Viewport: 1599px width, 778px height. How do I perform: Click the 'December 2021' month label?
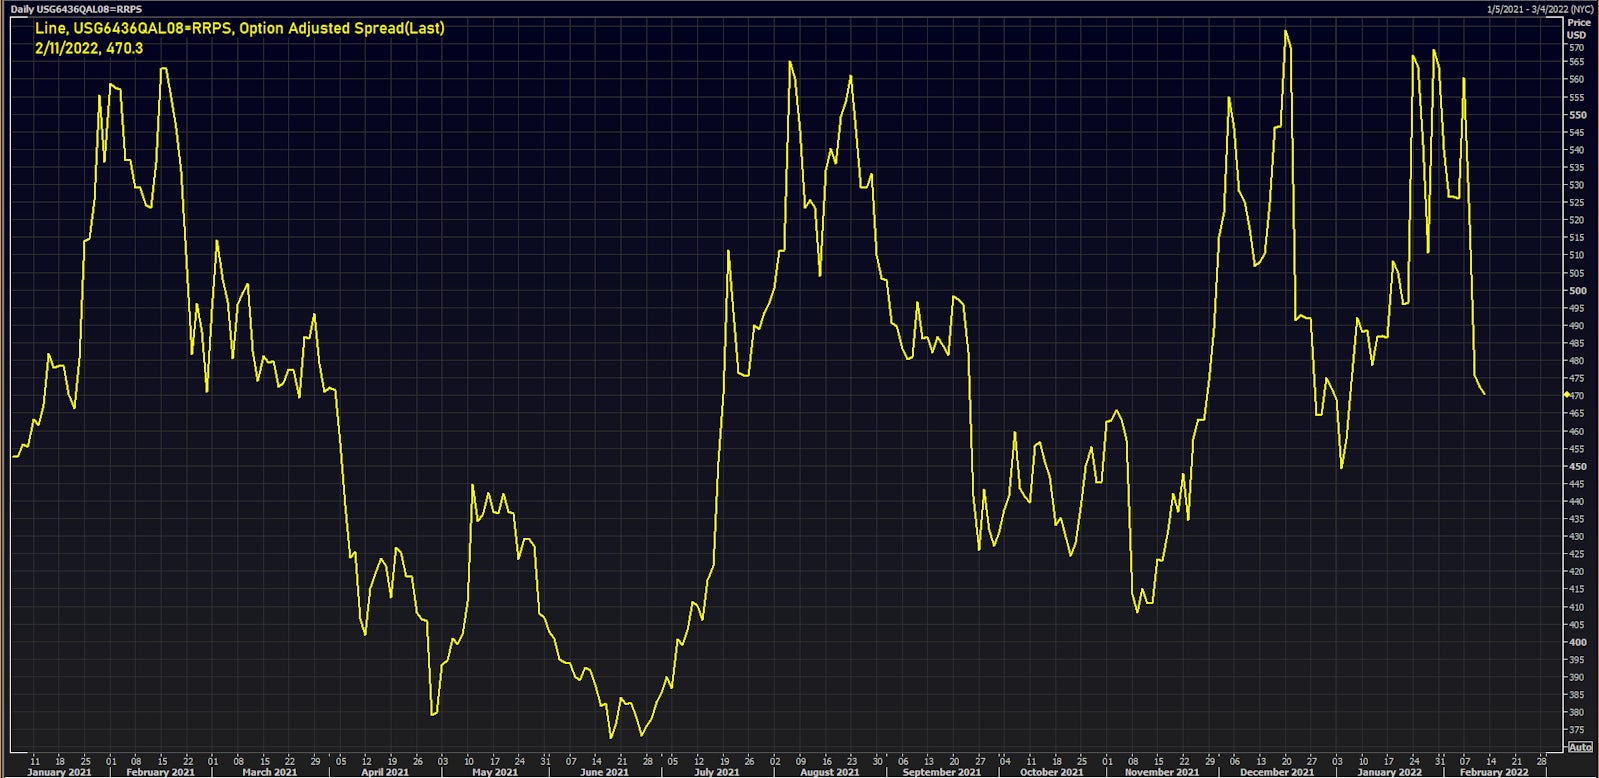[1277, 772]
